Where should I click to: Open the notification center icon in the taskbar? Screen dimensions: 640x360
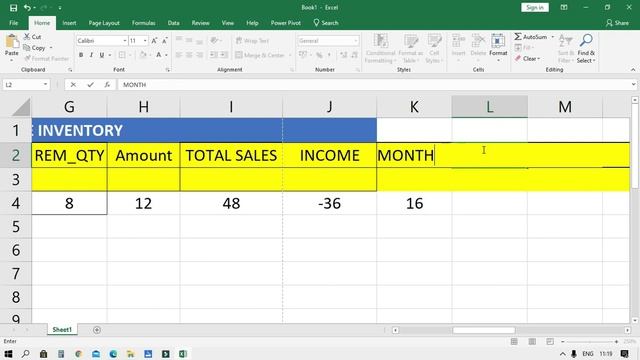[x=624, y=353]
